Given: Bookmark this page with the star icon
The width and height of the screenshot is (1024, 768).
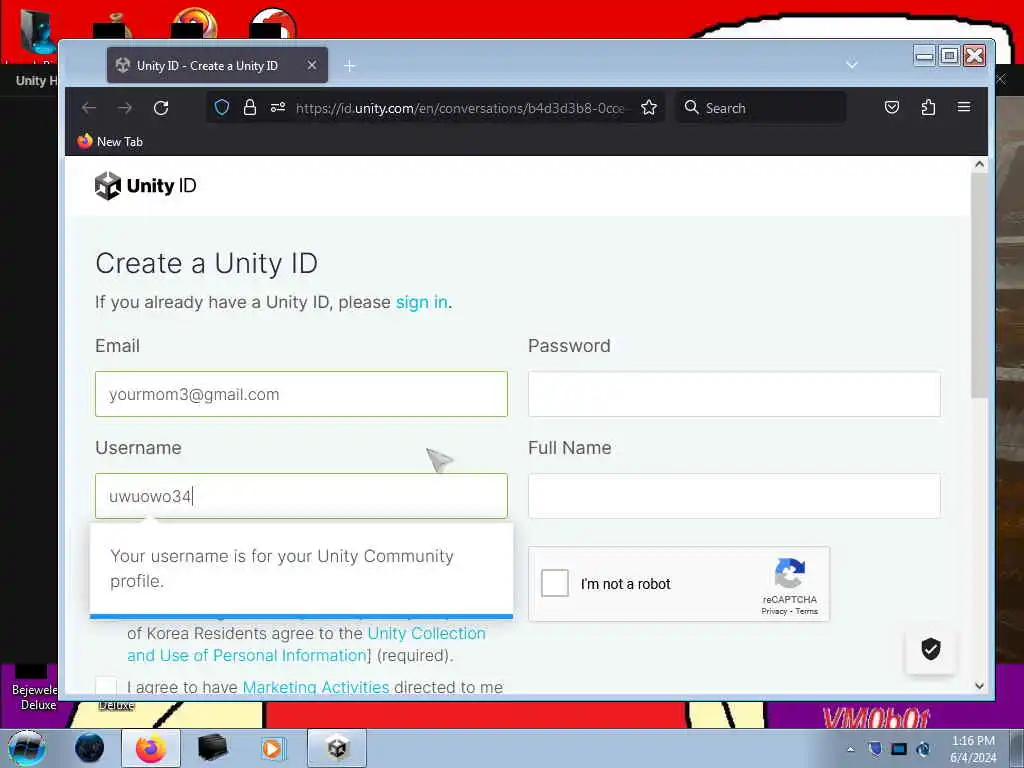Looking at the screenshot, I should tap(648, 107).
